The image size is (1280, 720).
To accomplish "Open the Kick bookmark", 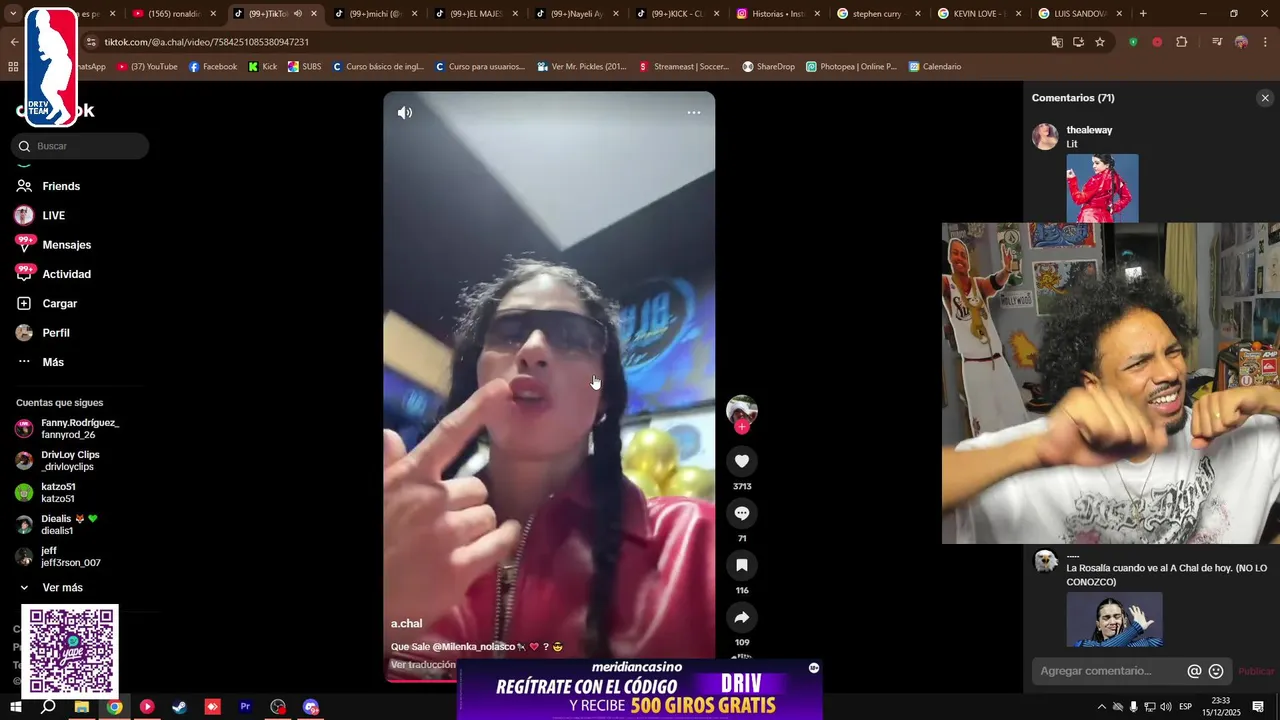I will (262, 67).
